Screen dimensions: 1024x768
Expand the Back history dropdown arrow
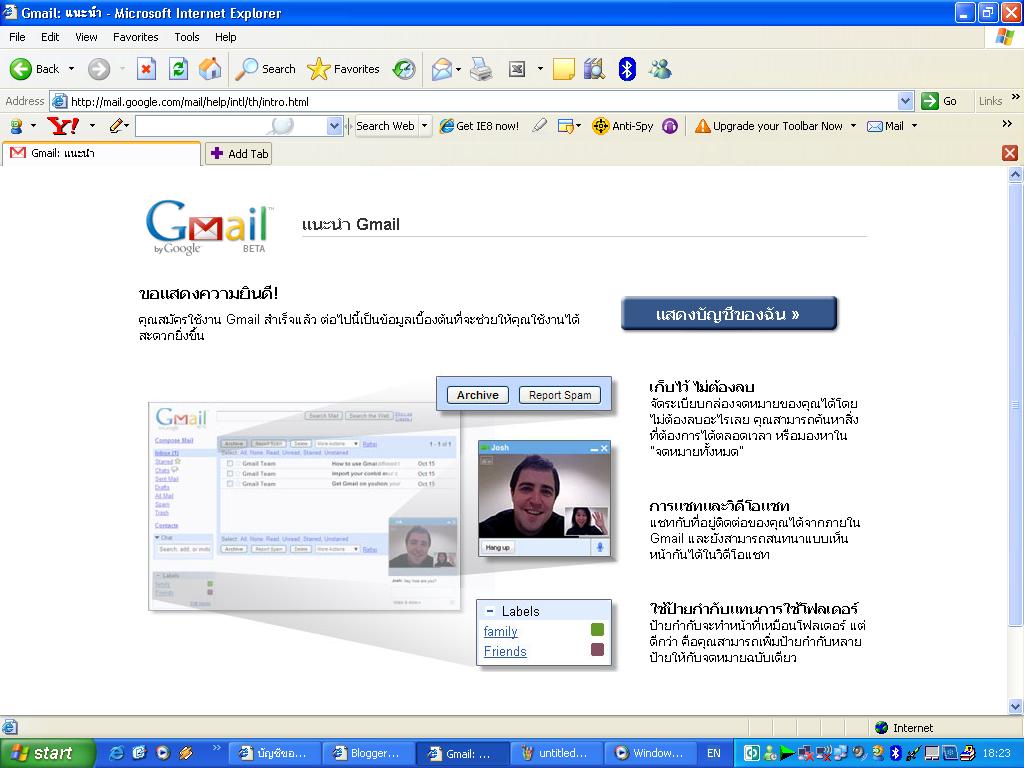[71, 69]
